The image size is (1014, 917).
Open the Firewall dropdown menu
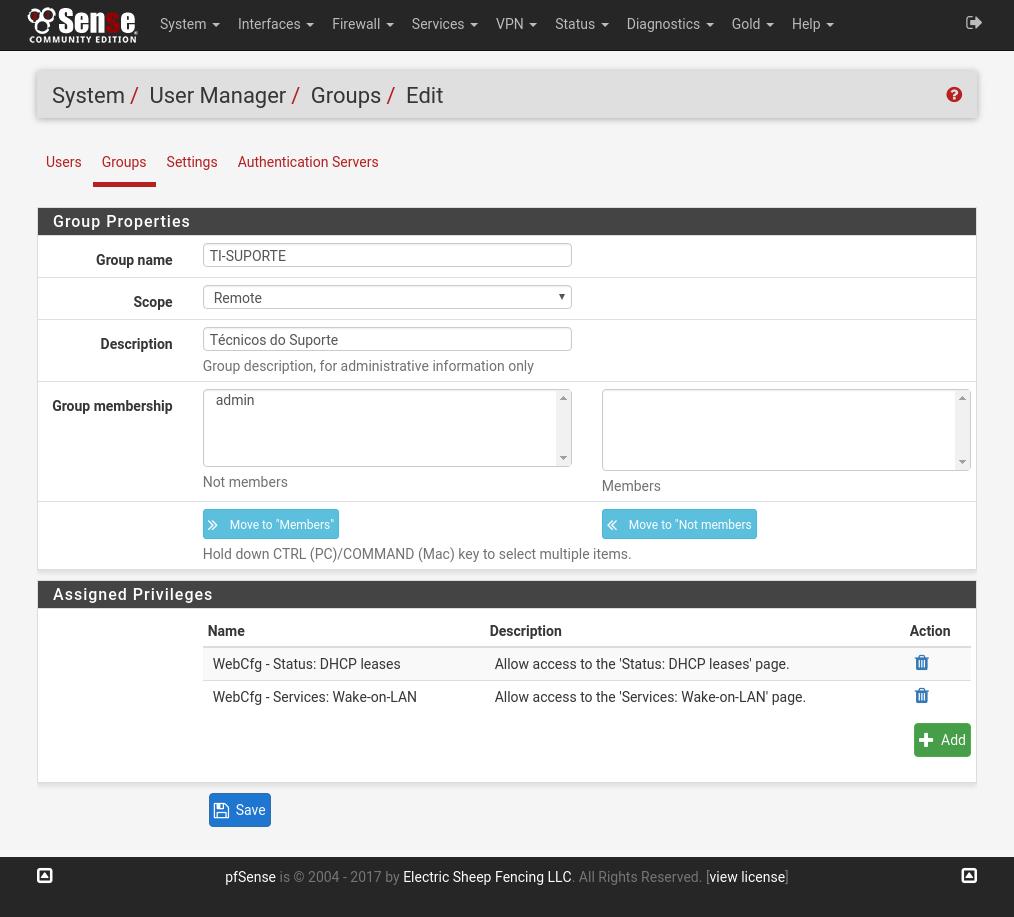[x=362, y=24]
